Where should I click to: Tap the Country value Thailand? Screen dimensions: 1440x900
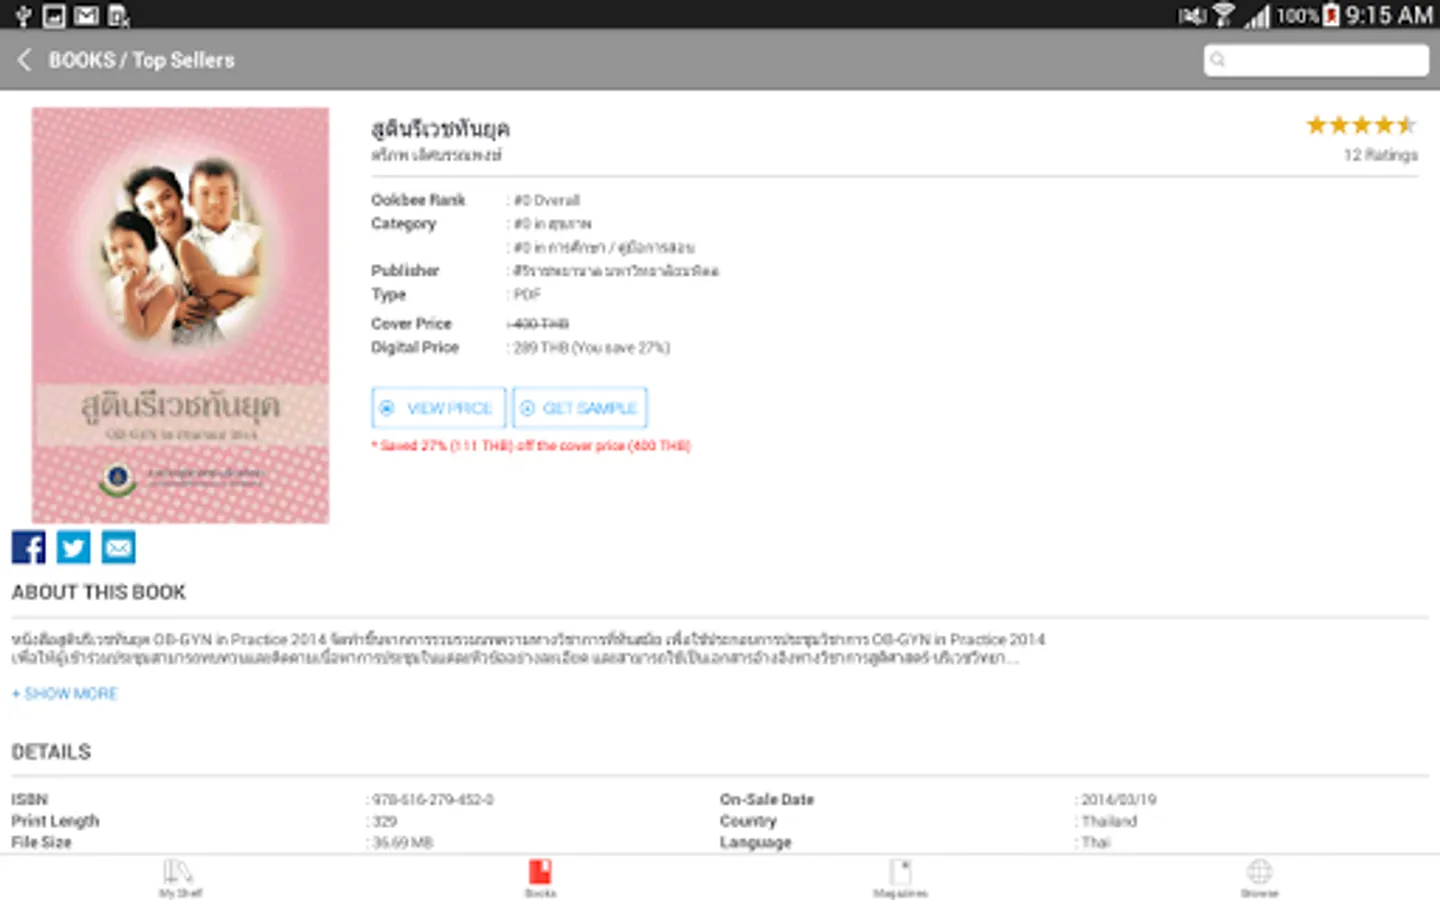click(x=1109, y=821)
